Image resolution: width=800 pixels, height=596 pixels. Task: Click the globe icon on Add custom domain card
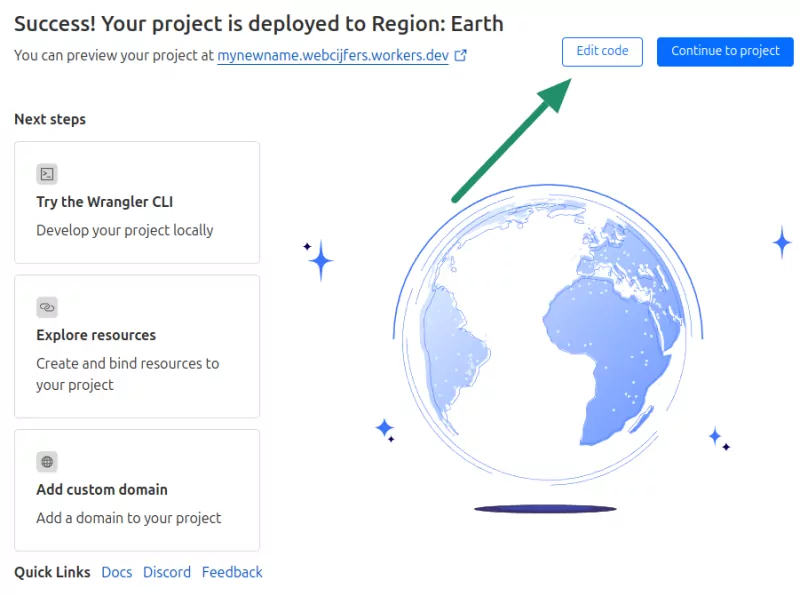click(47, 462)
